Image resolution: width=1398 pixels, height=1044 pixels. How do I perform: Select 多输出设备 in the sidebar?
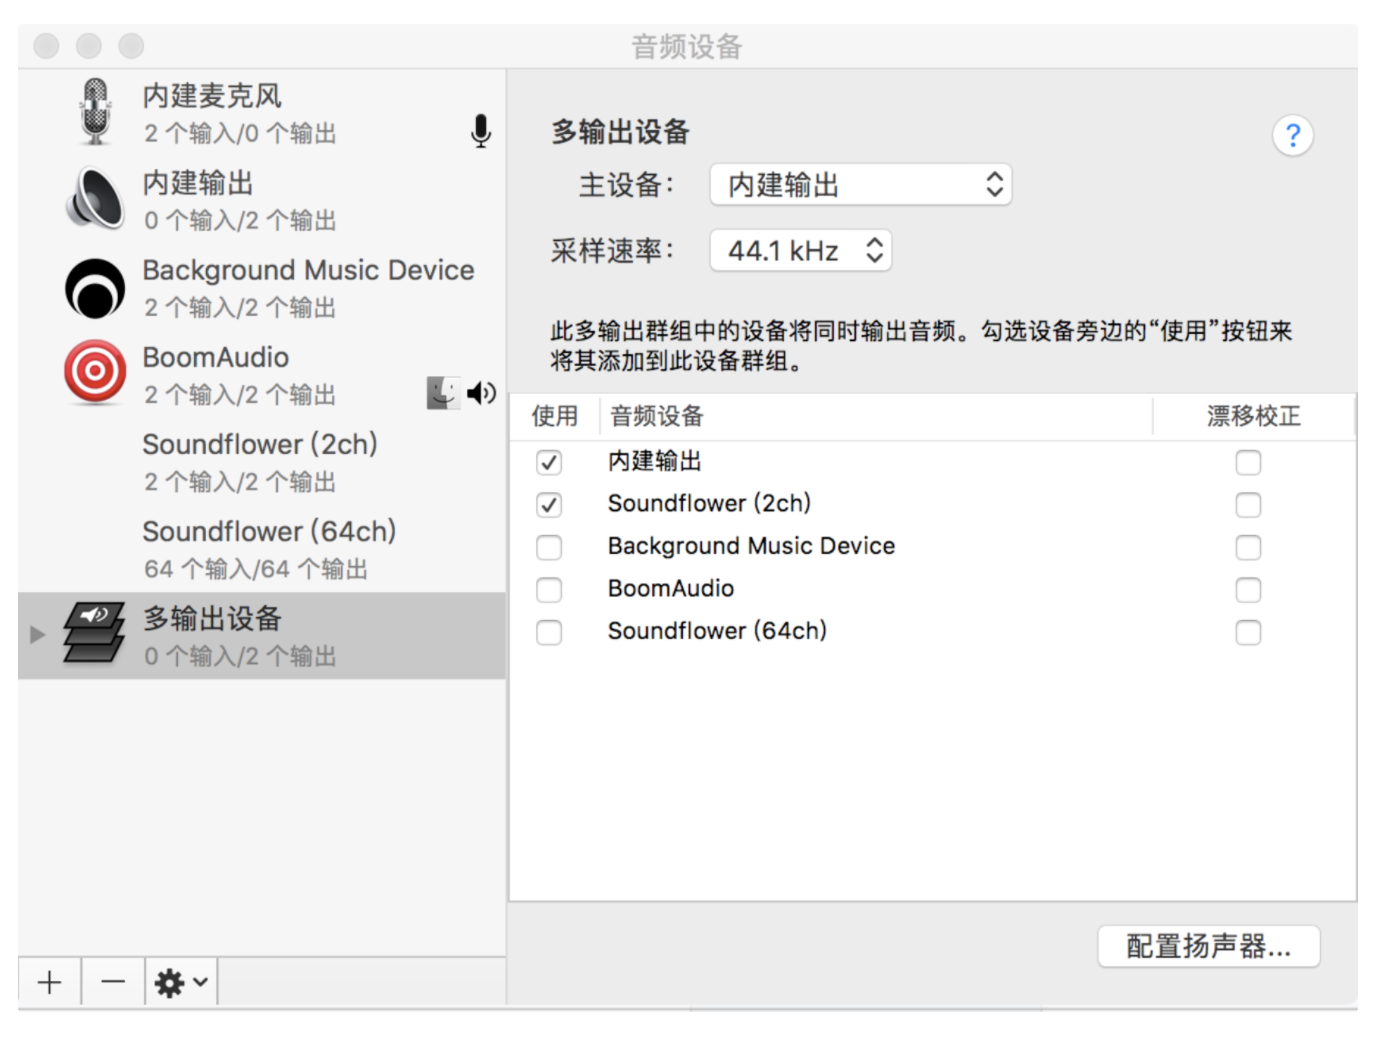pyautogui.click(x=262, y=635)
